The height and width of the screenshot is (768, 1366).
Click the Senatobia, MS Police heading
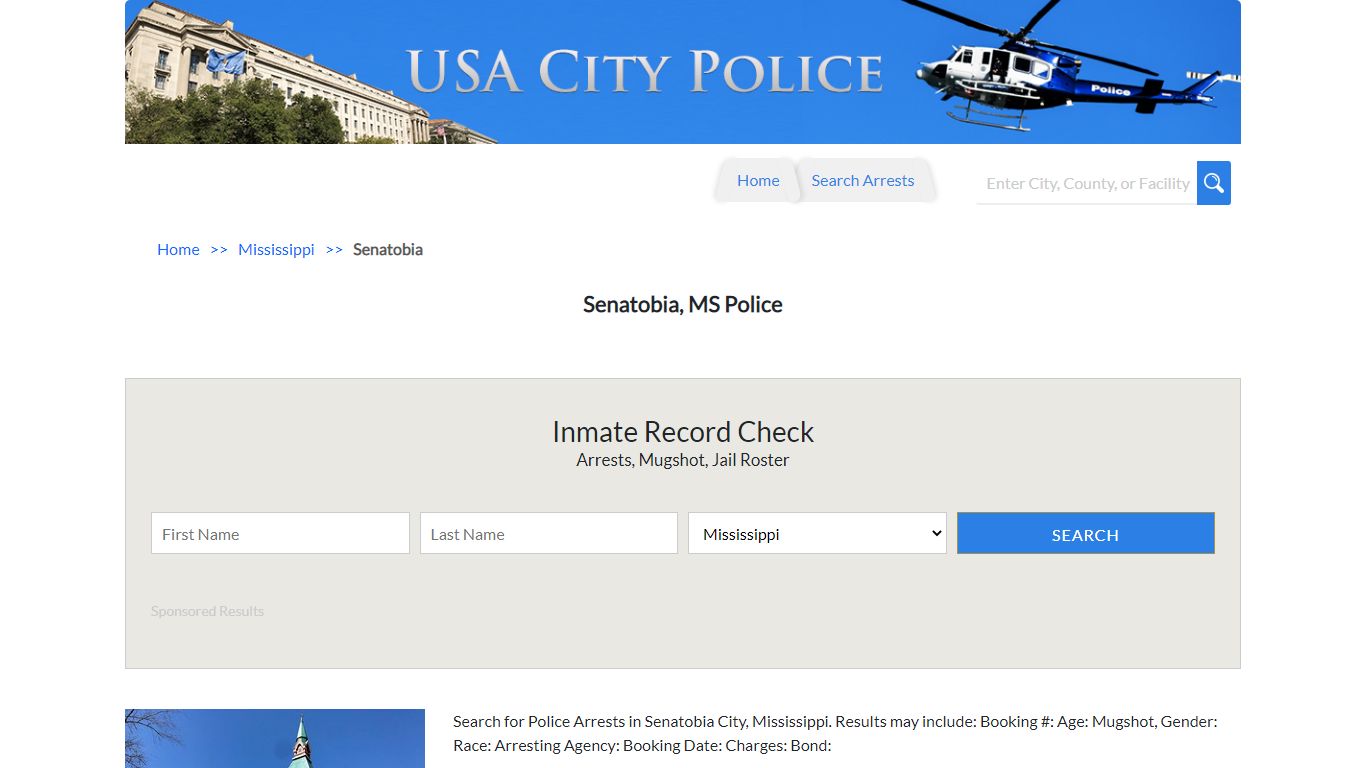click(x=683, y=304)
